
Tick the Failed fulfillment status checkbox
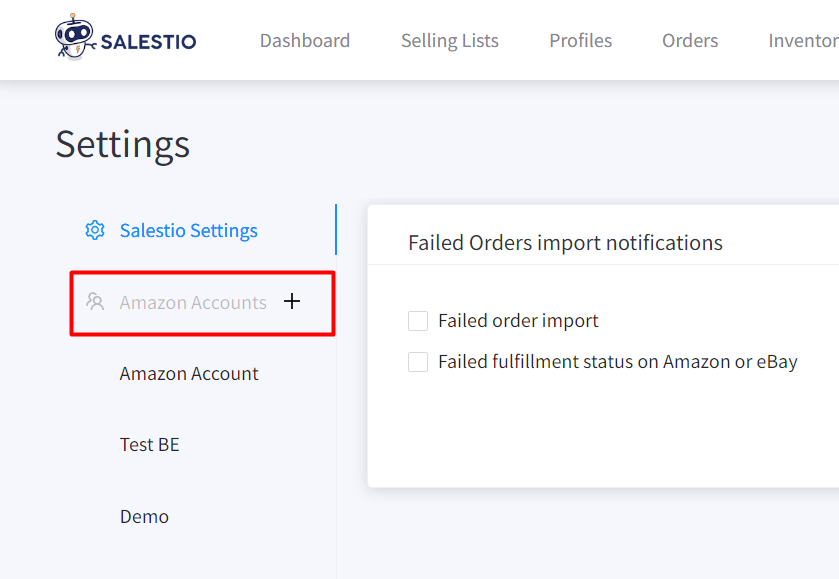pyautogui.click(x=418, y=362)
